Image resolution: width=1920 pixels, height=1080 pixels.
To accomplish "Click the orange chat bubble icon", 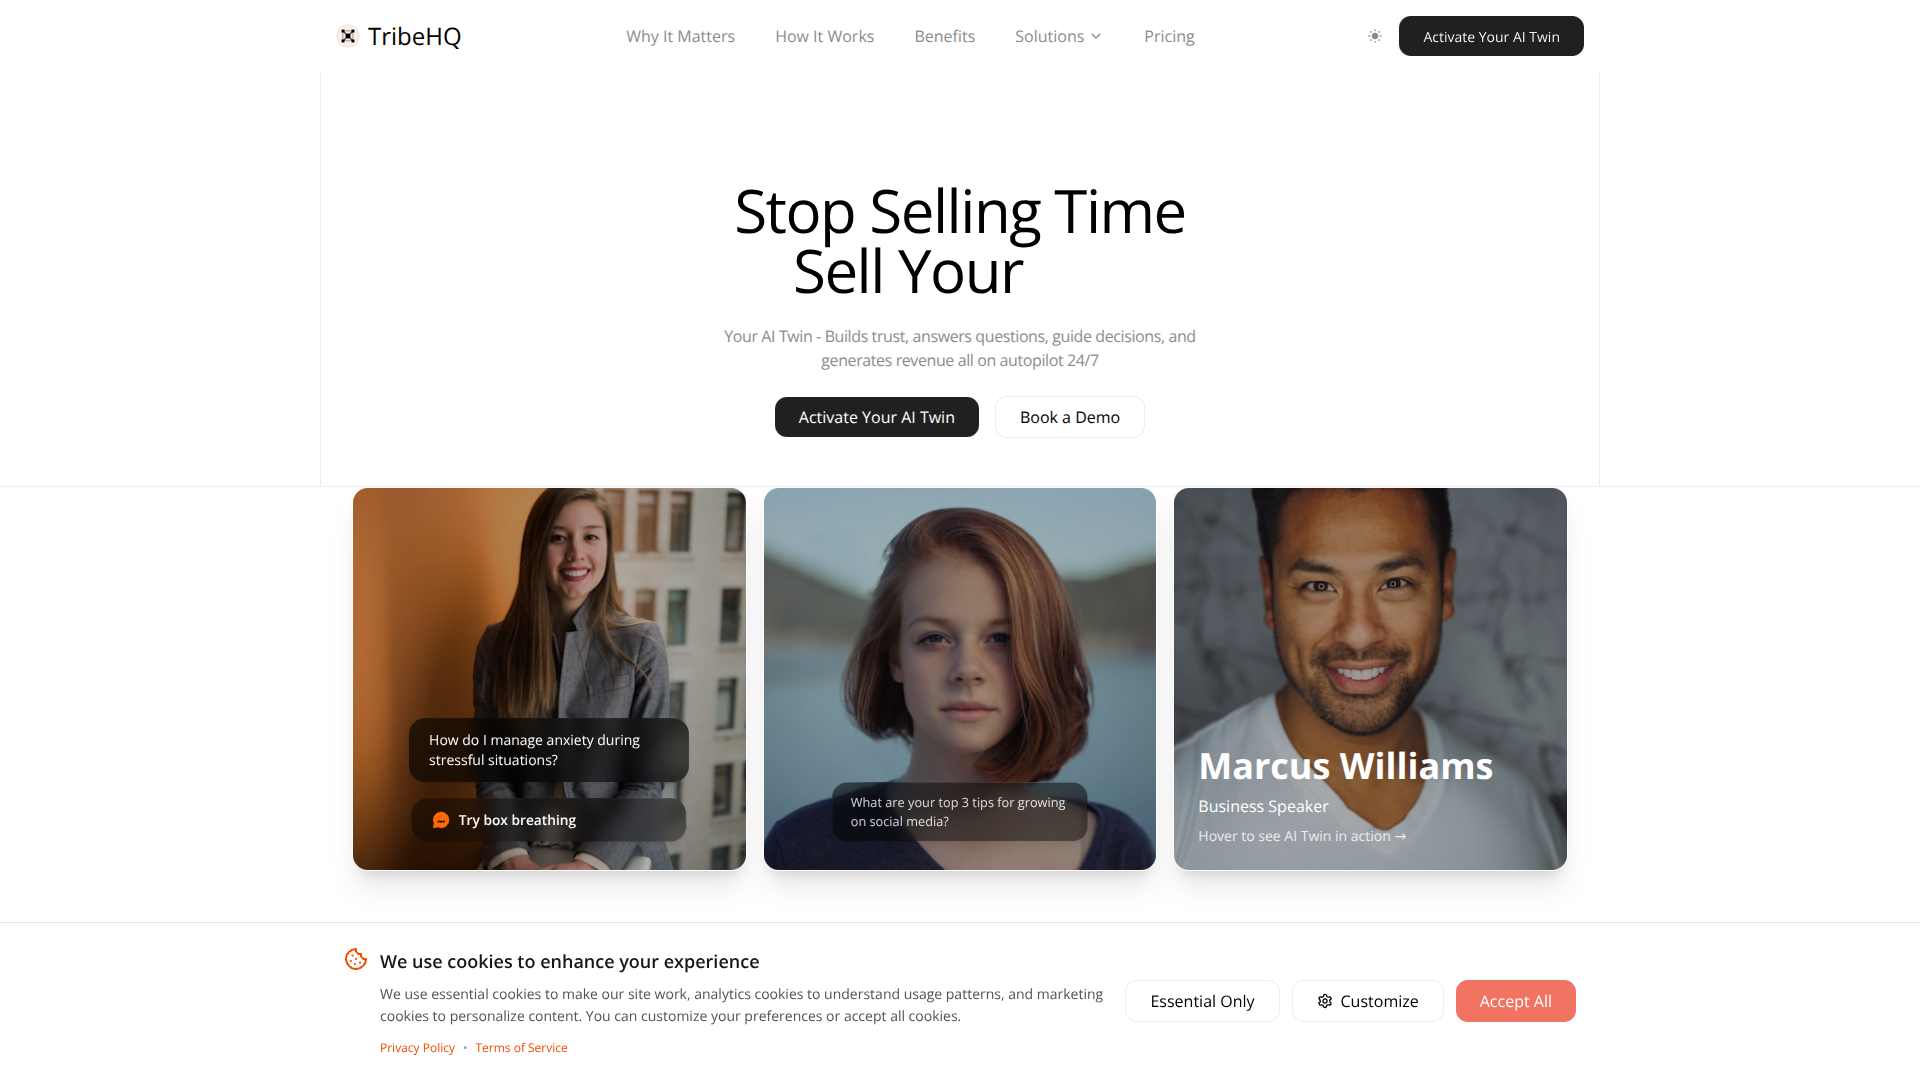I will click(441, 820).
